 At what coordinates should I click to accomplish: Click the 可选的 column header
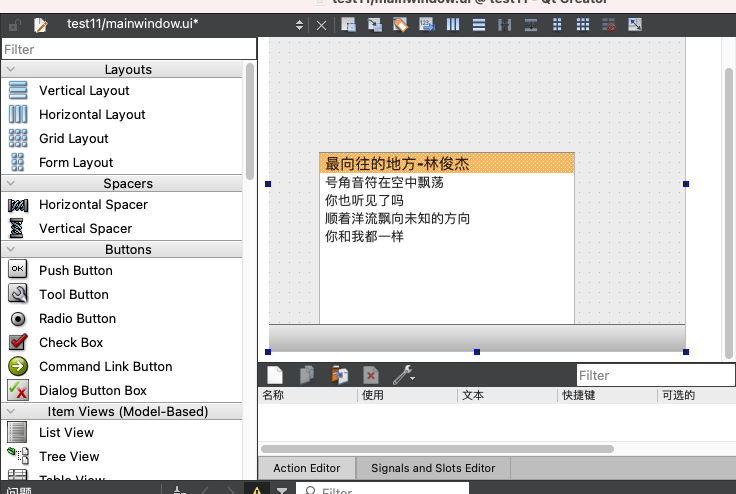pos(697,395)
